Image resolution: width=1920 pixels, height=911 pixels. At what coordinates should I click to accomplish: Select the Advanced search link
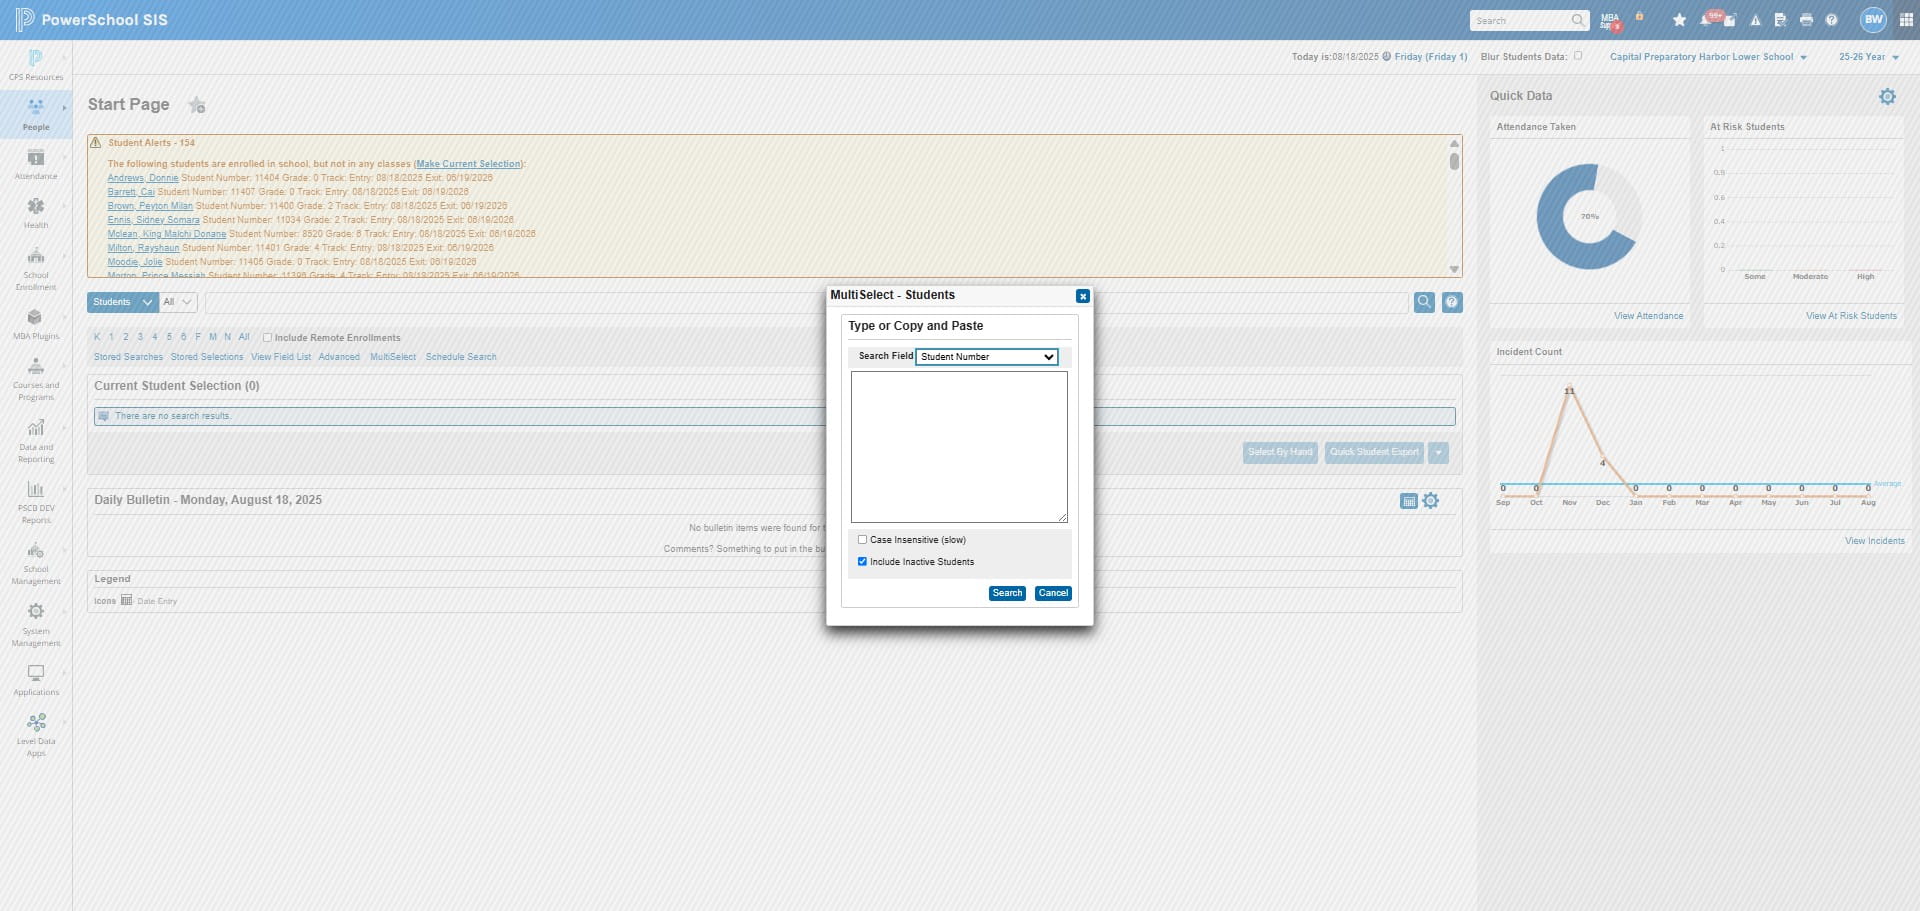point(339,357)
